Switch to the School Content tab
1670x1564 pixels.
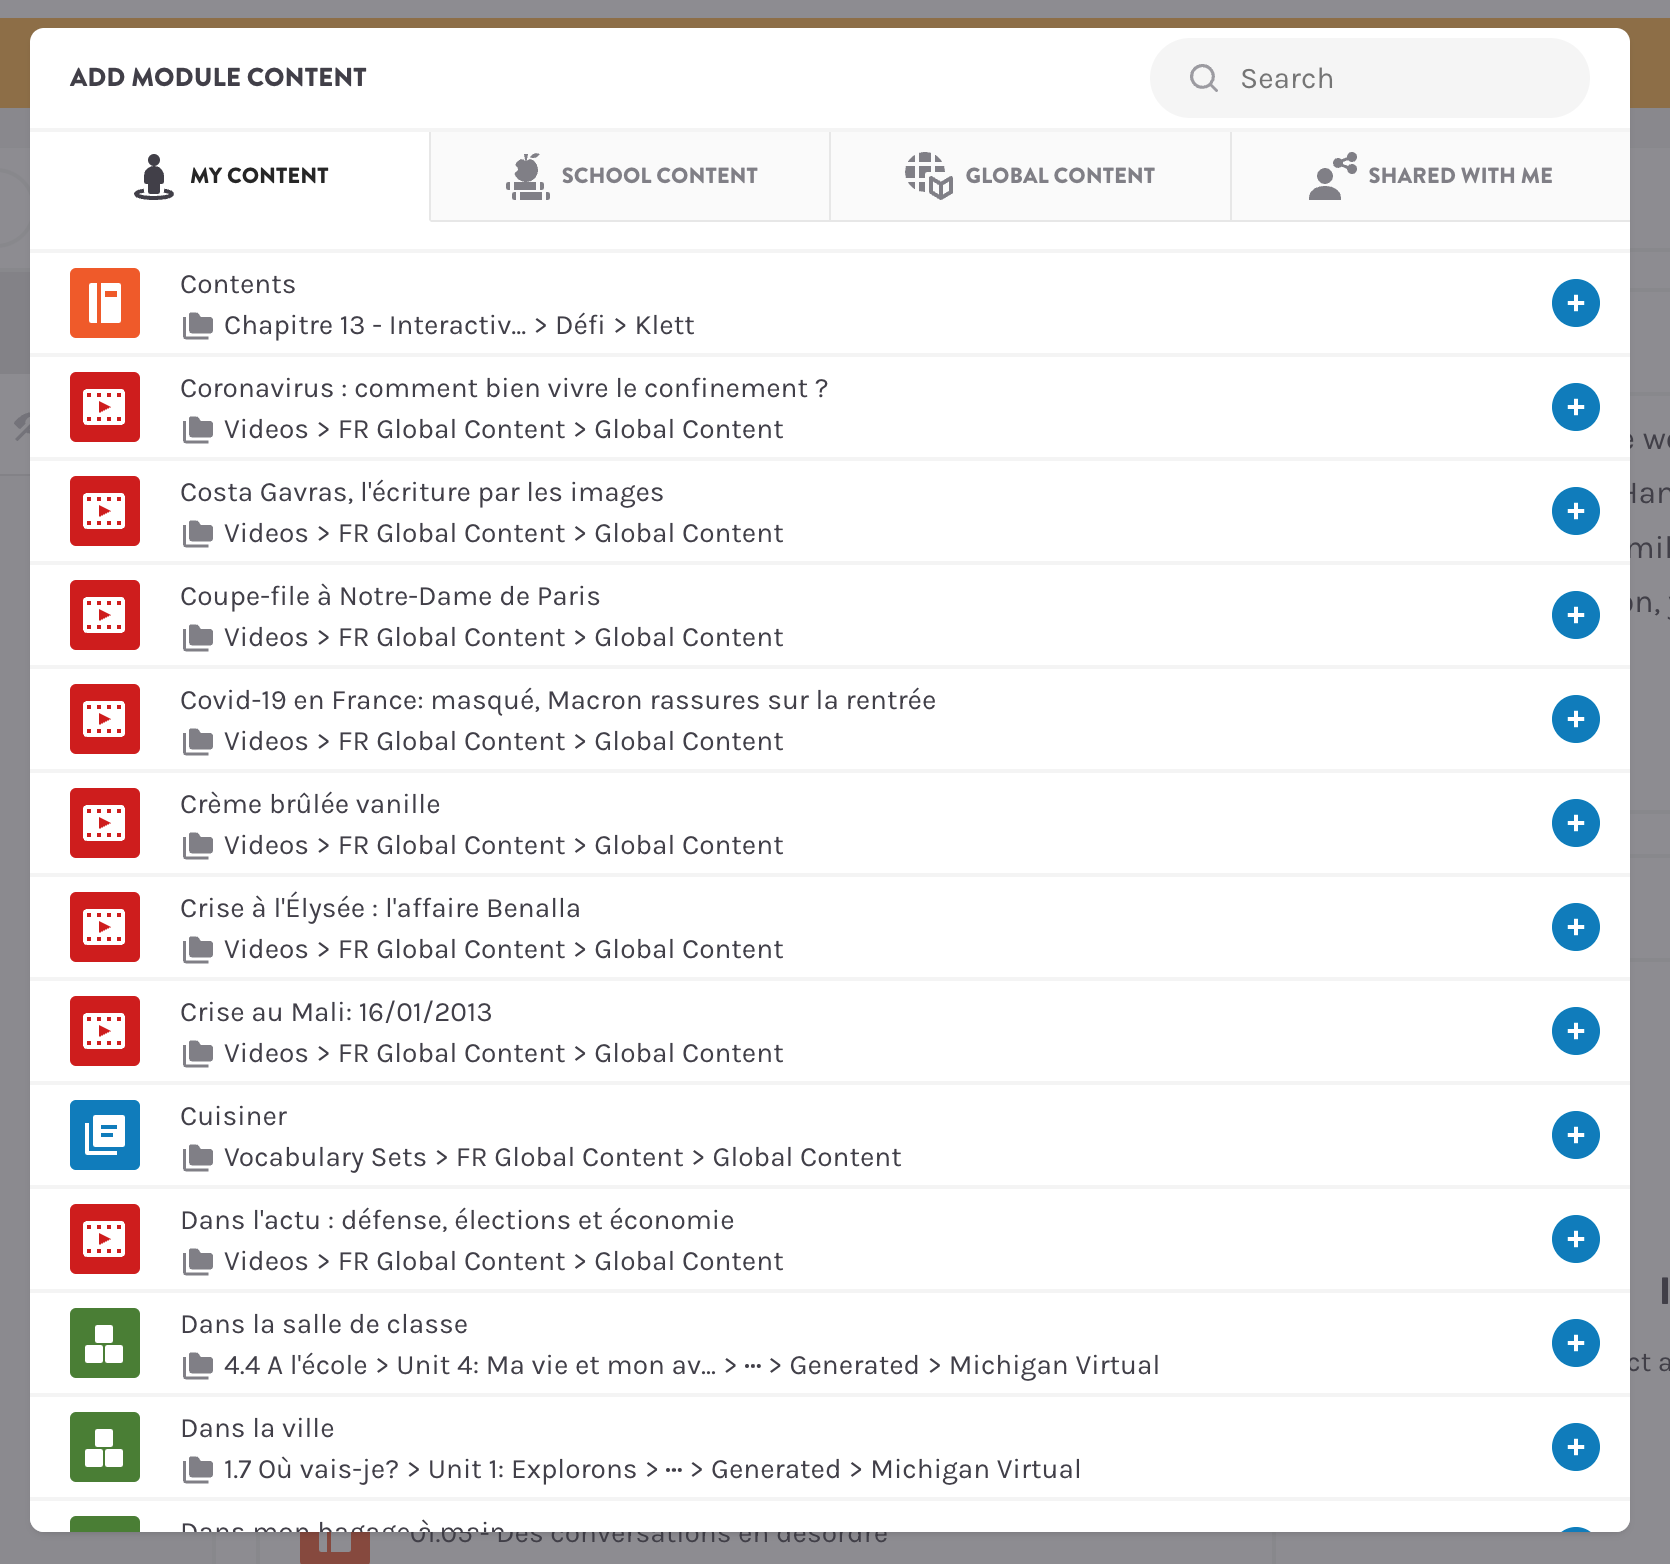[630, 176]
